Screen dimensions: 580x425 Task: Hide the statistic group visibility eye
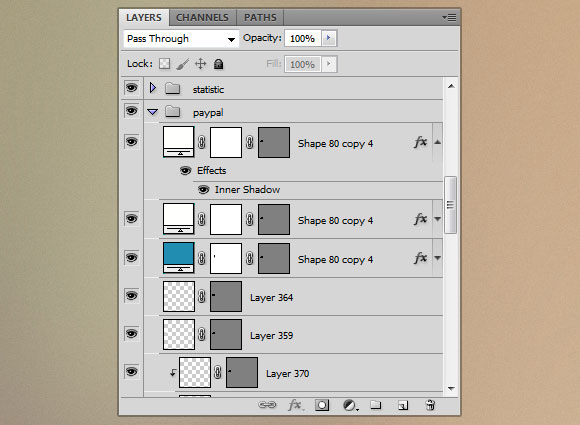pos(131,88)
